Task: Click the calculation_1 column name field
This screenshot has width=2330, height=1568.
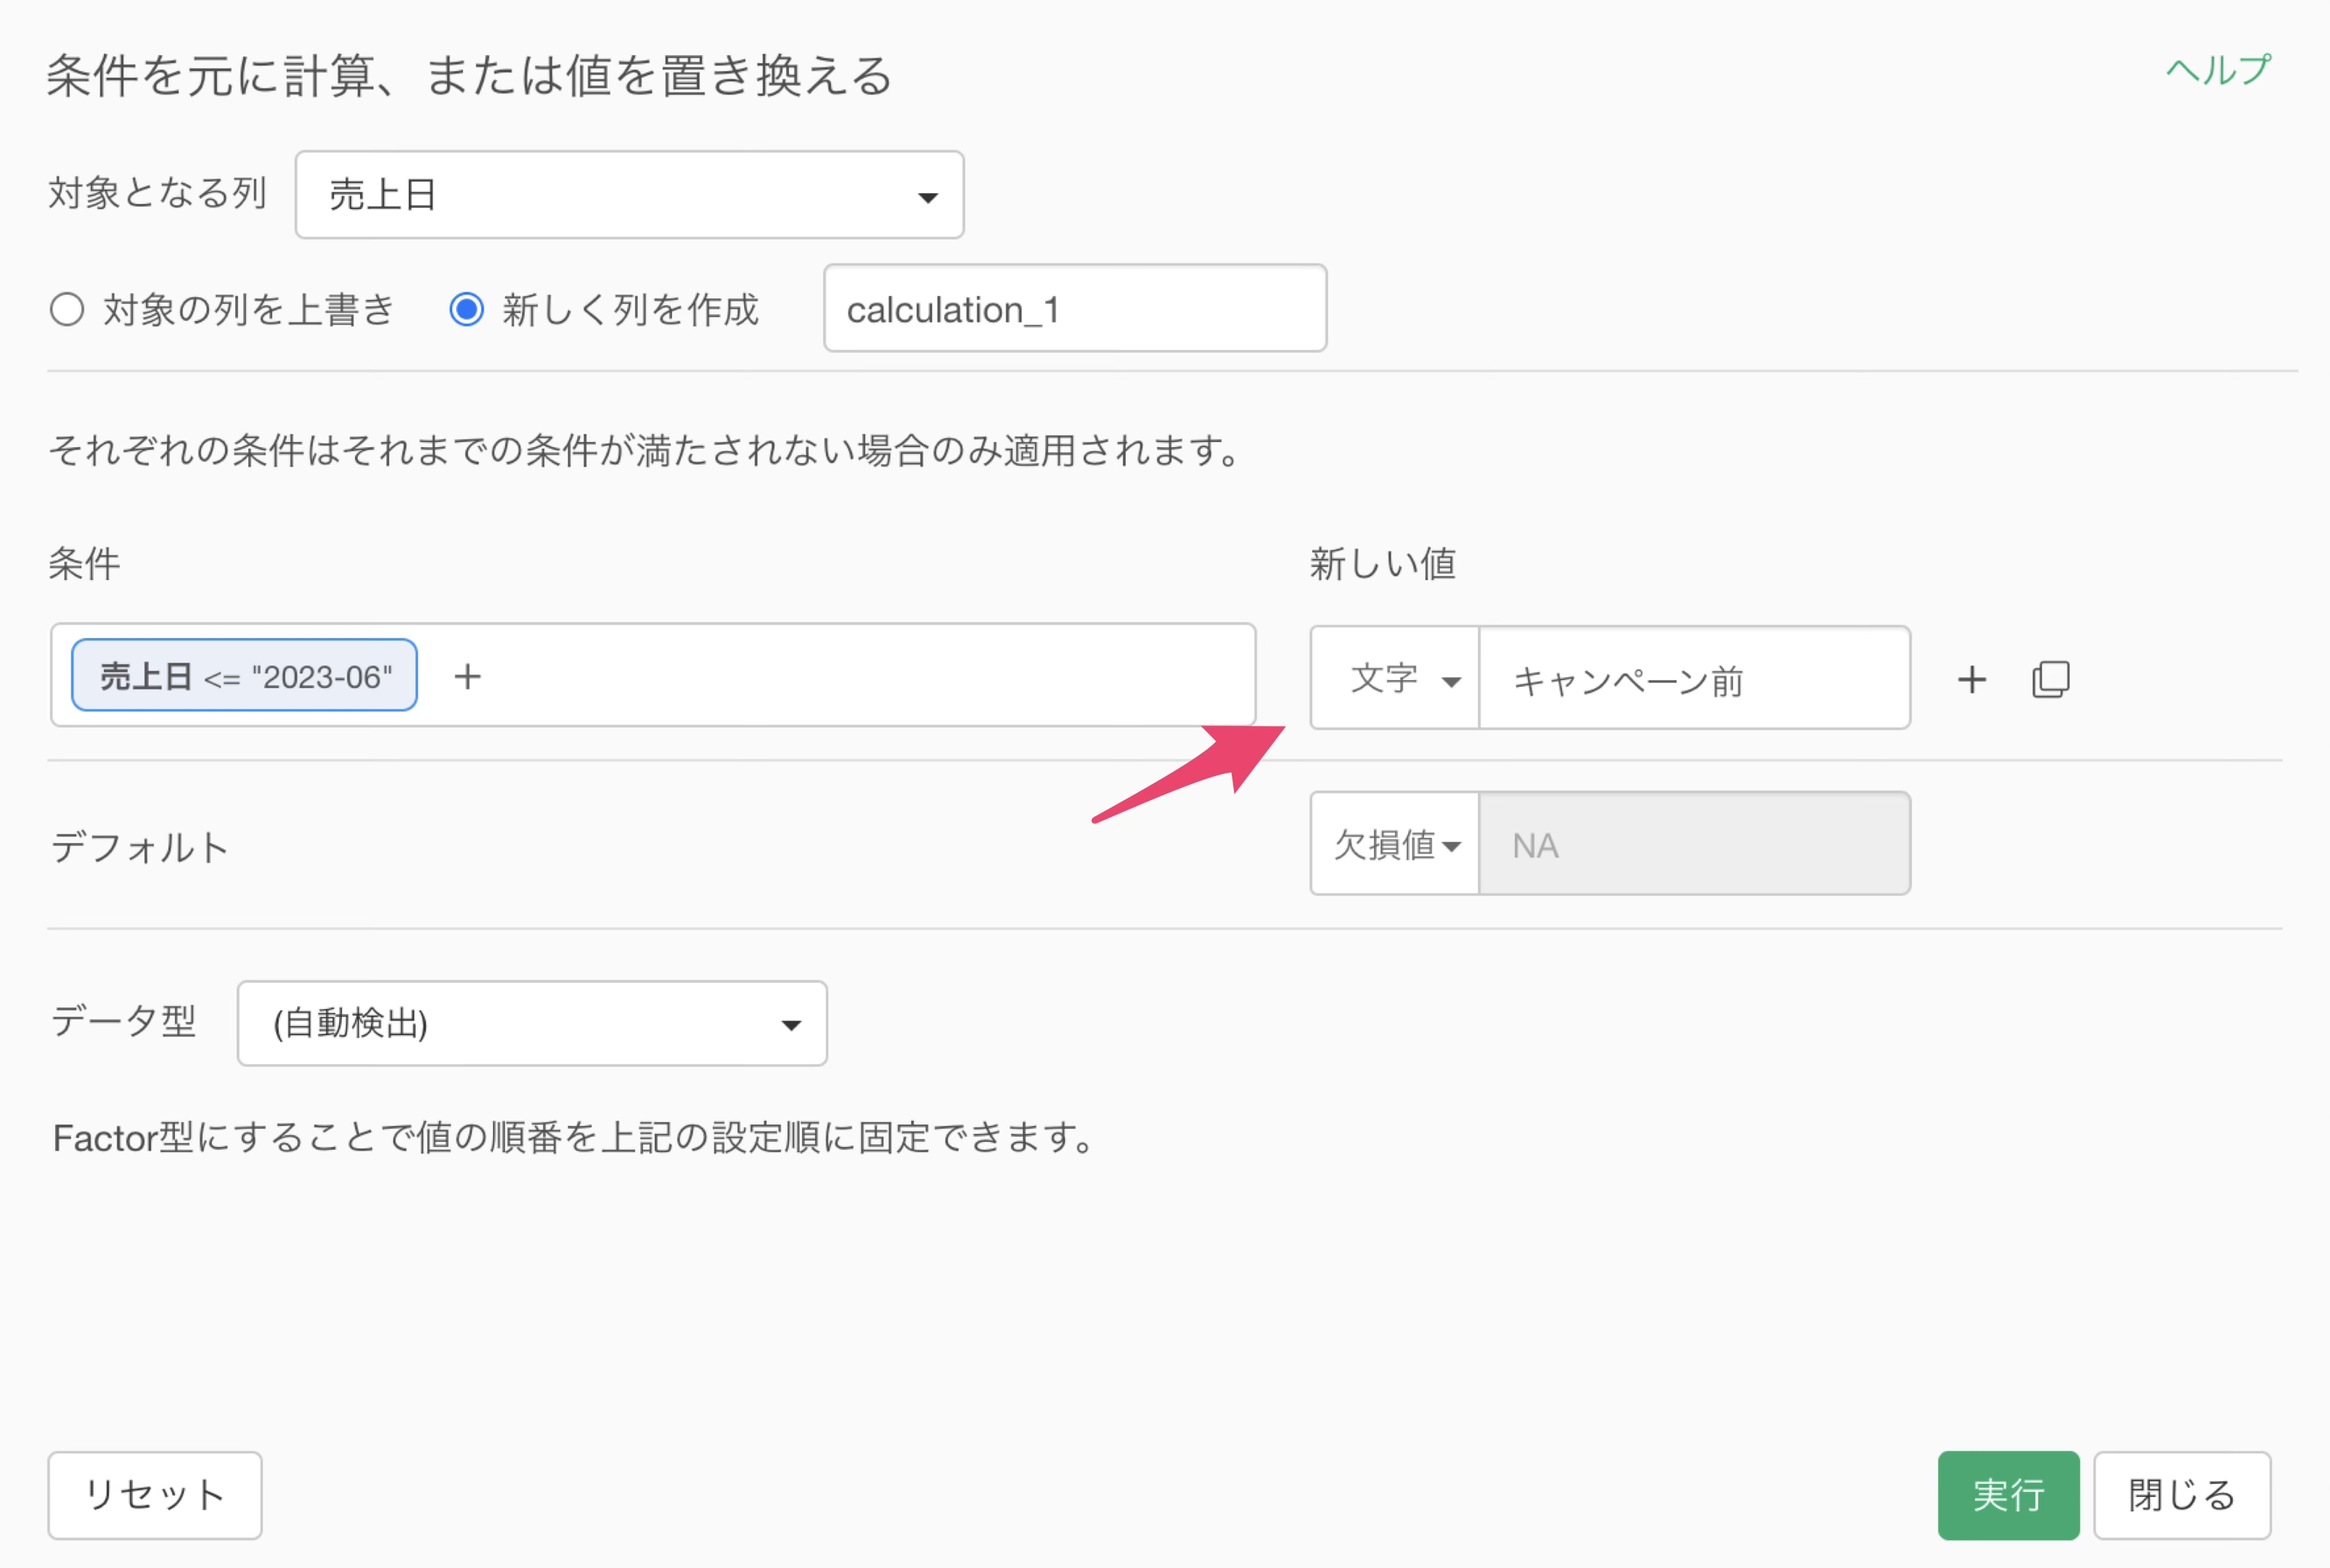Action: click(1075, 308)
